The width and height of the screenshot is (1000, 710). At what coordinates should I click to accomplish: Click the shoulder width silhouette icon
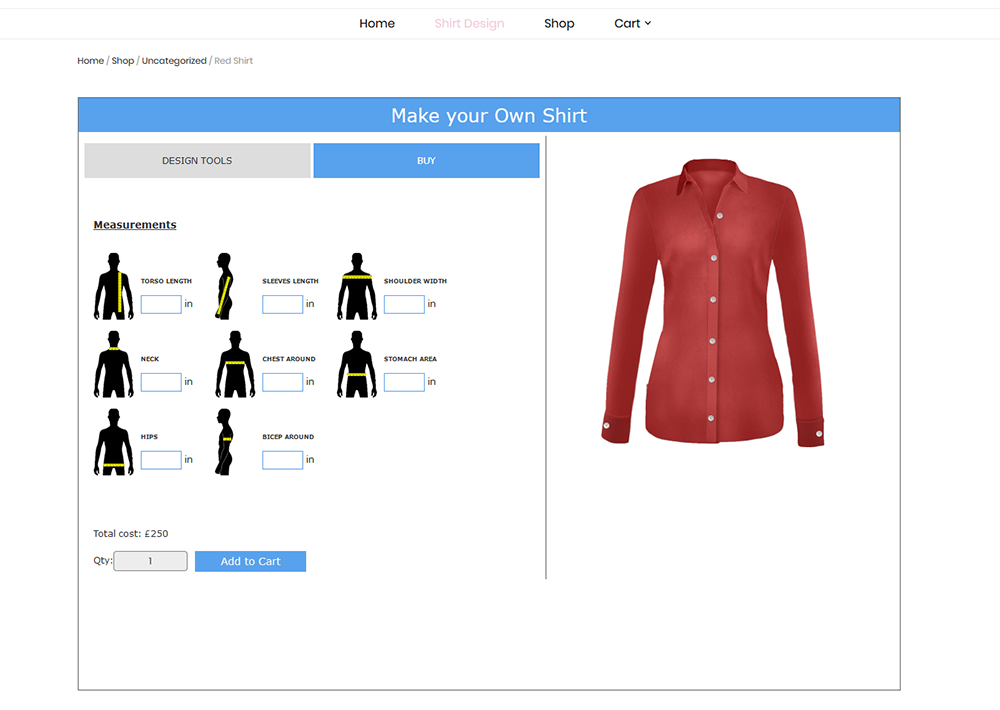[357, 286]
